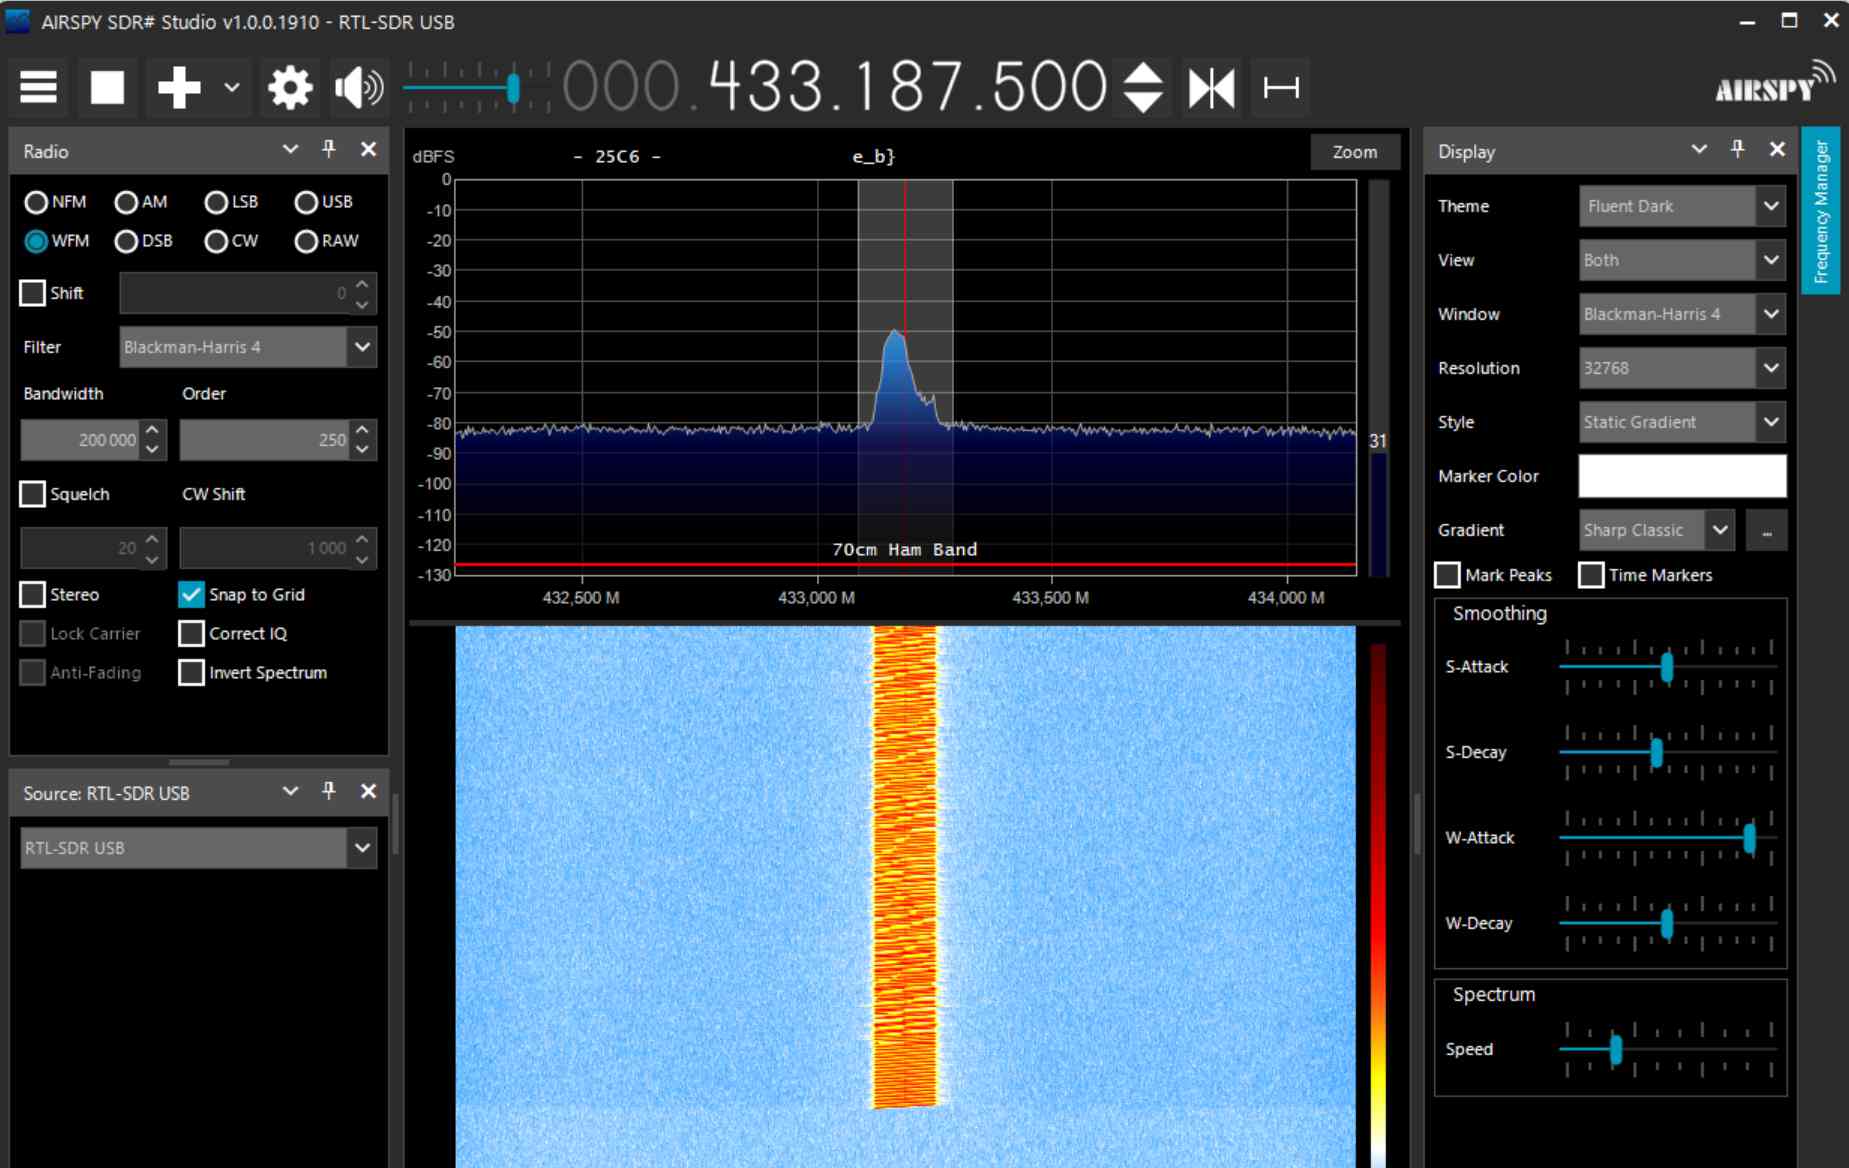Click the gradient editor ellipsis button
Screen dimensions: 1849x1168
[x=1766, y=530]
